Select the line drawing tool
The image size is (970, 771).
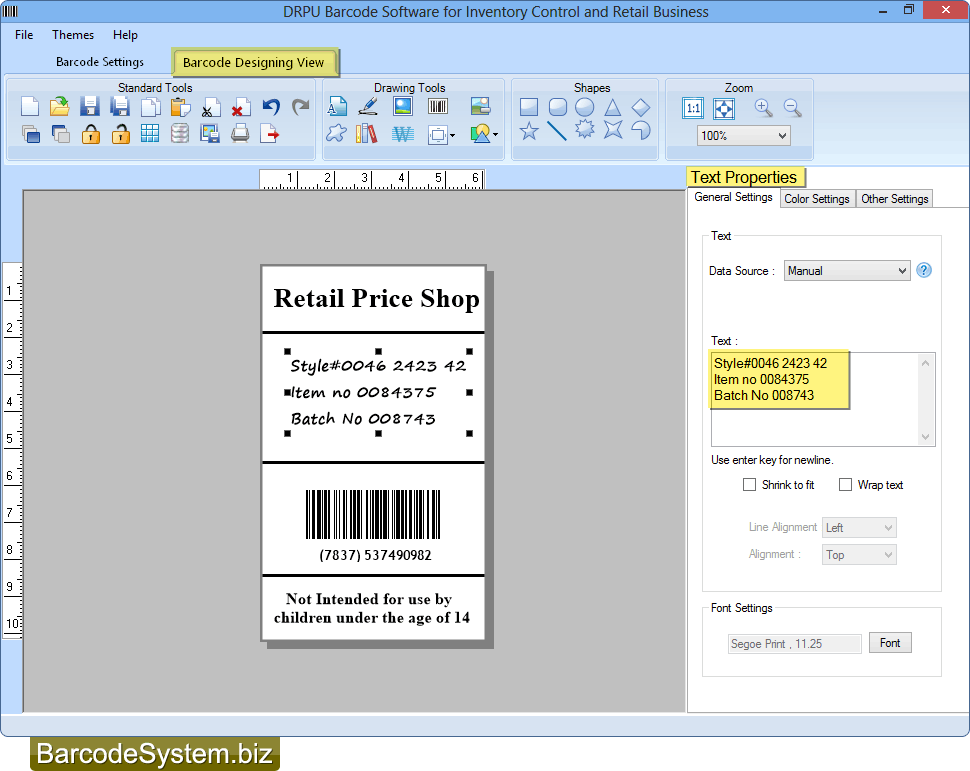557,131
